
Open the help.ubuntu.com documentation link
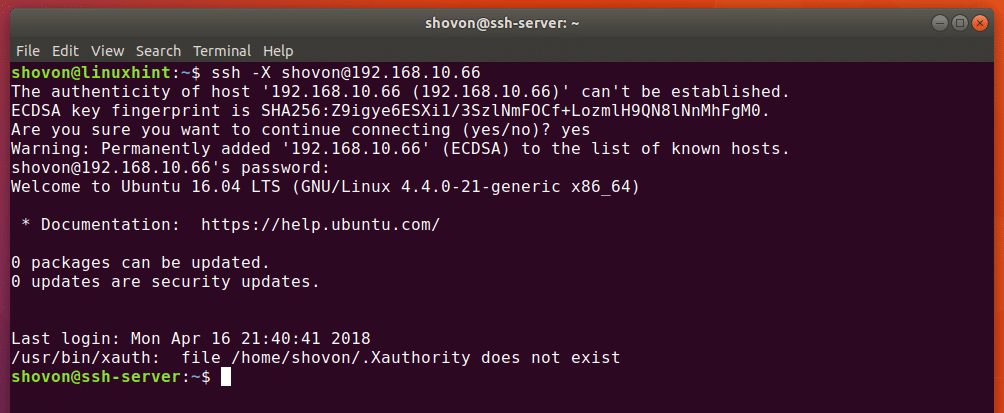[320, 224]
